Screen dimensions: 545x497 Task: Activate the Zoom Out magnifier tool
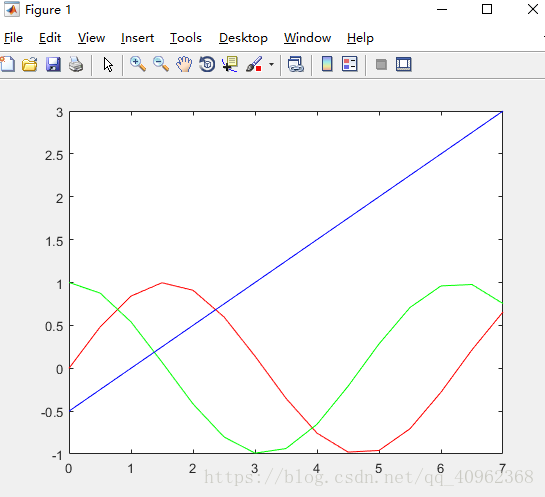[161, 64]
